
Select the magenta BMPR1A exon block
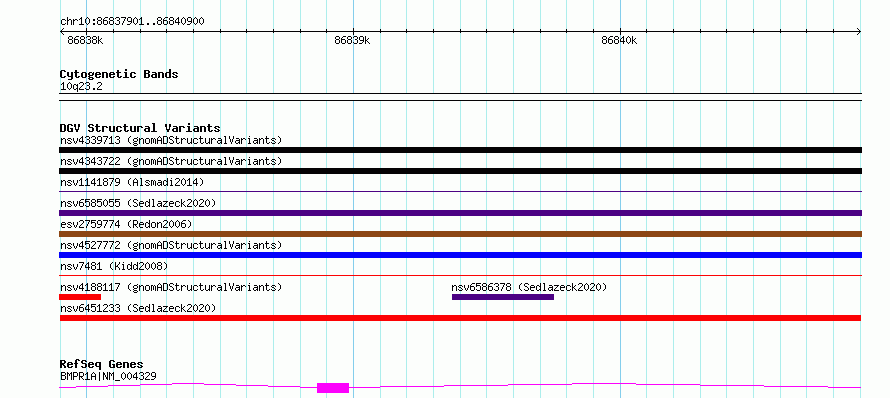(x=333, y=388)
